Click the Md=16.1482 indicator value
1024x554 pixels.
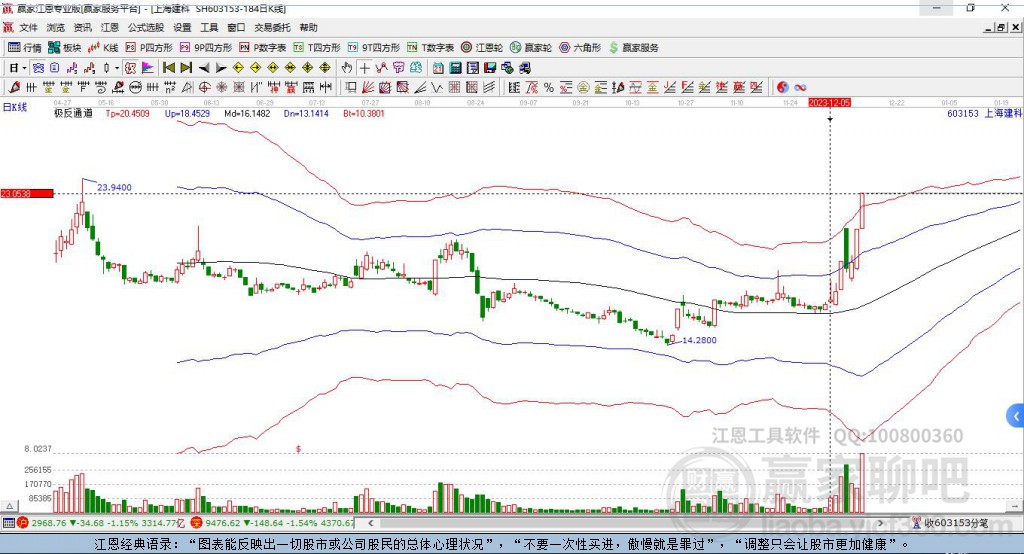(x=247, y=114)
